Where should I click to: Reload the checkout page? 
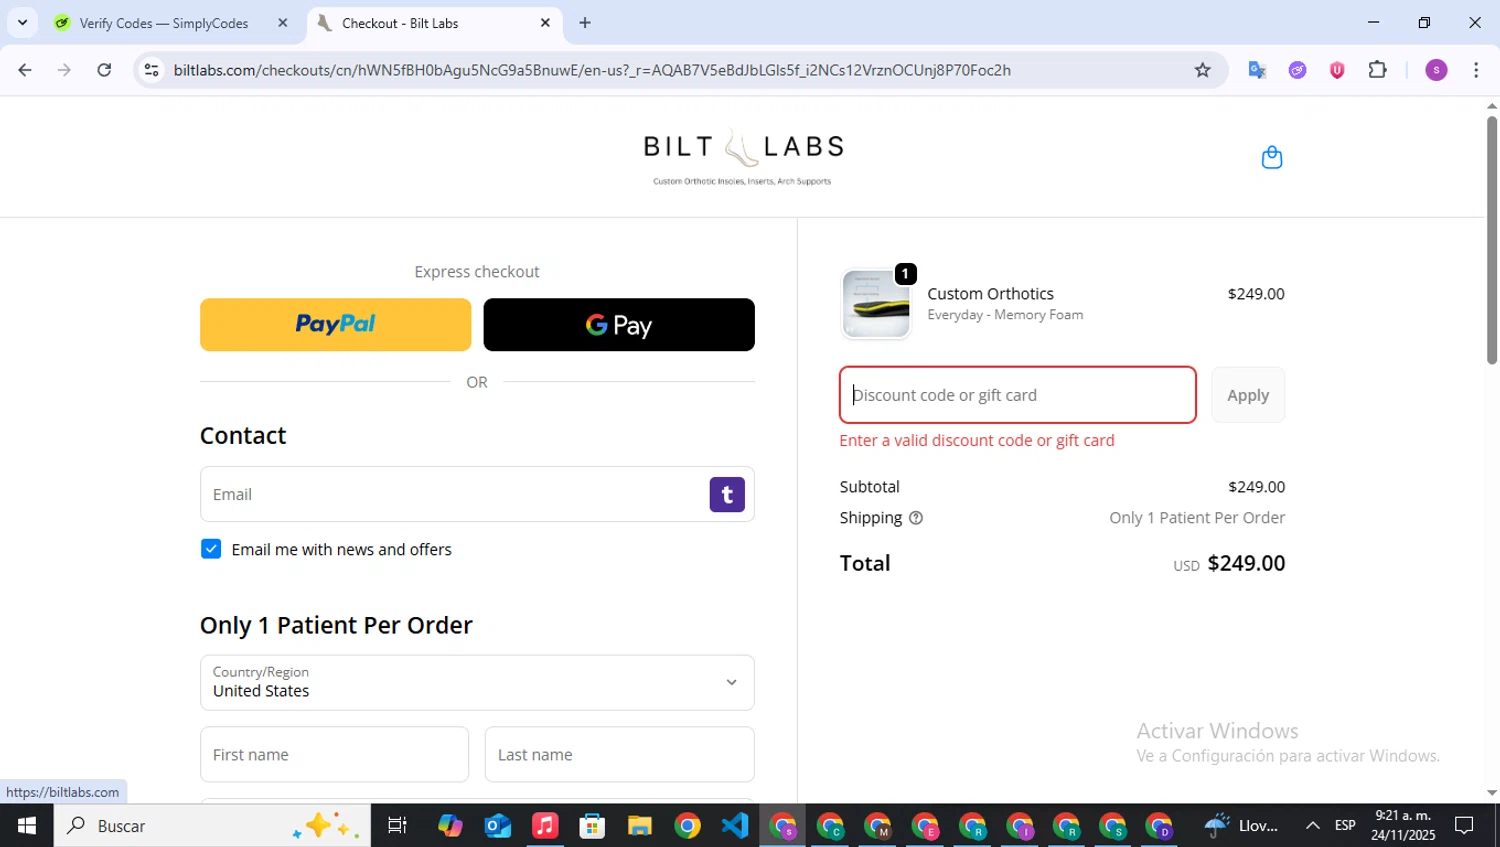pyautogui.click(x=104, y=70)
